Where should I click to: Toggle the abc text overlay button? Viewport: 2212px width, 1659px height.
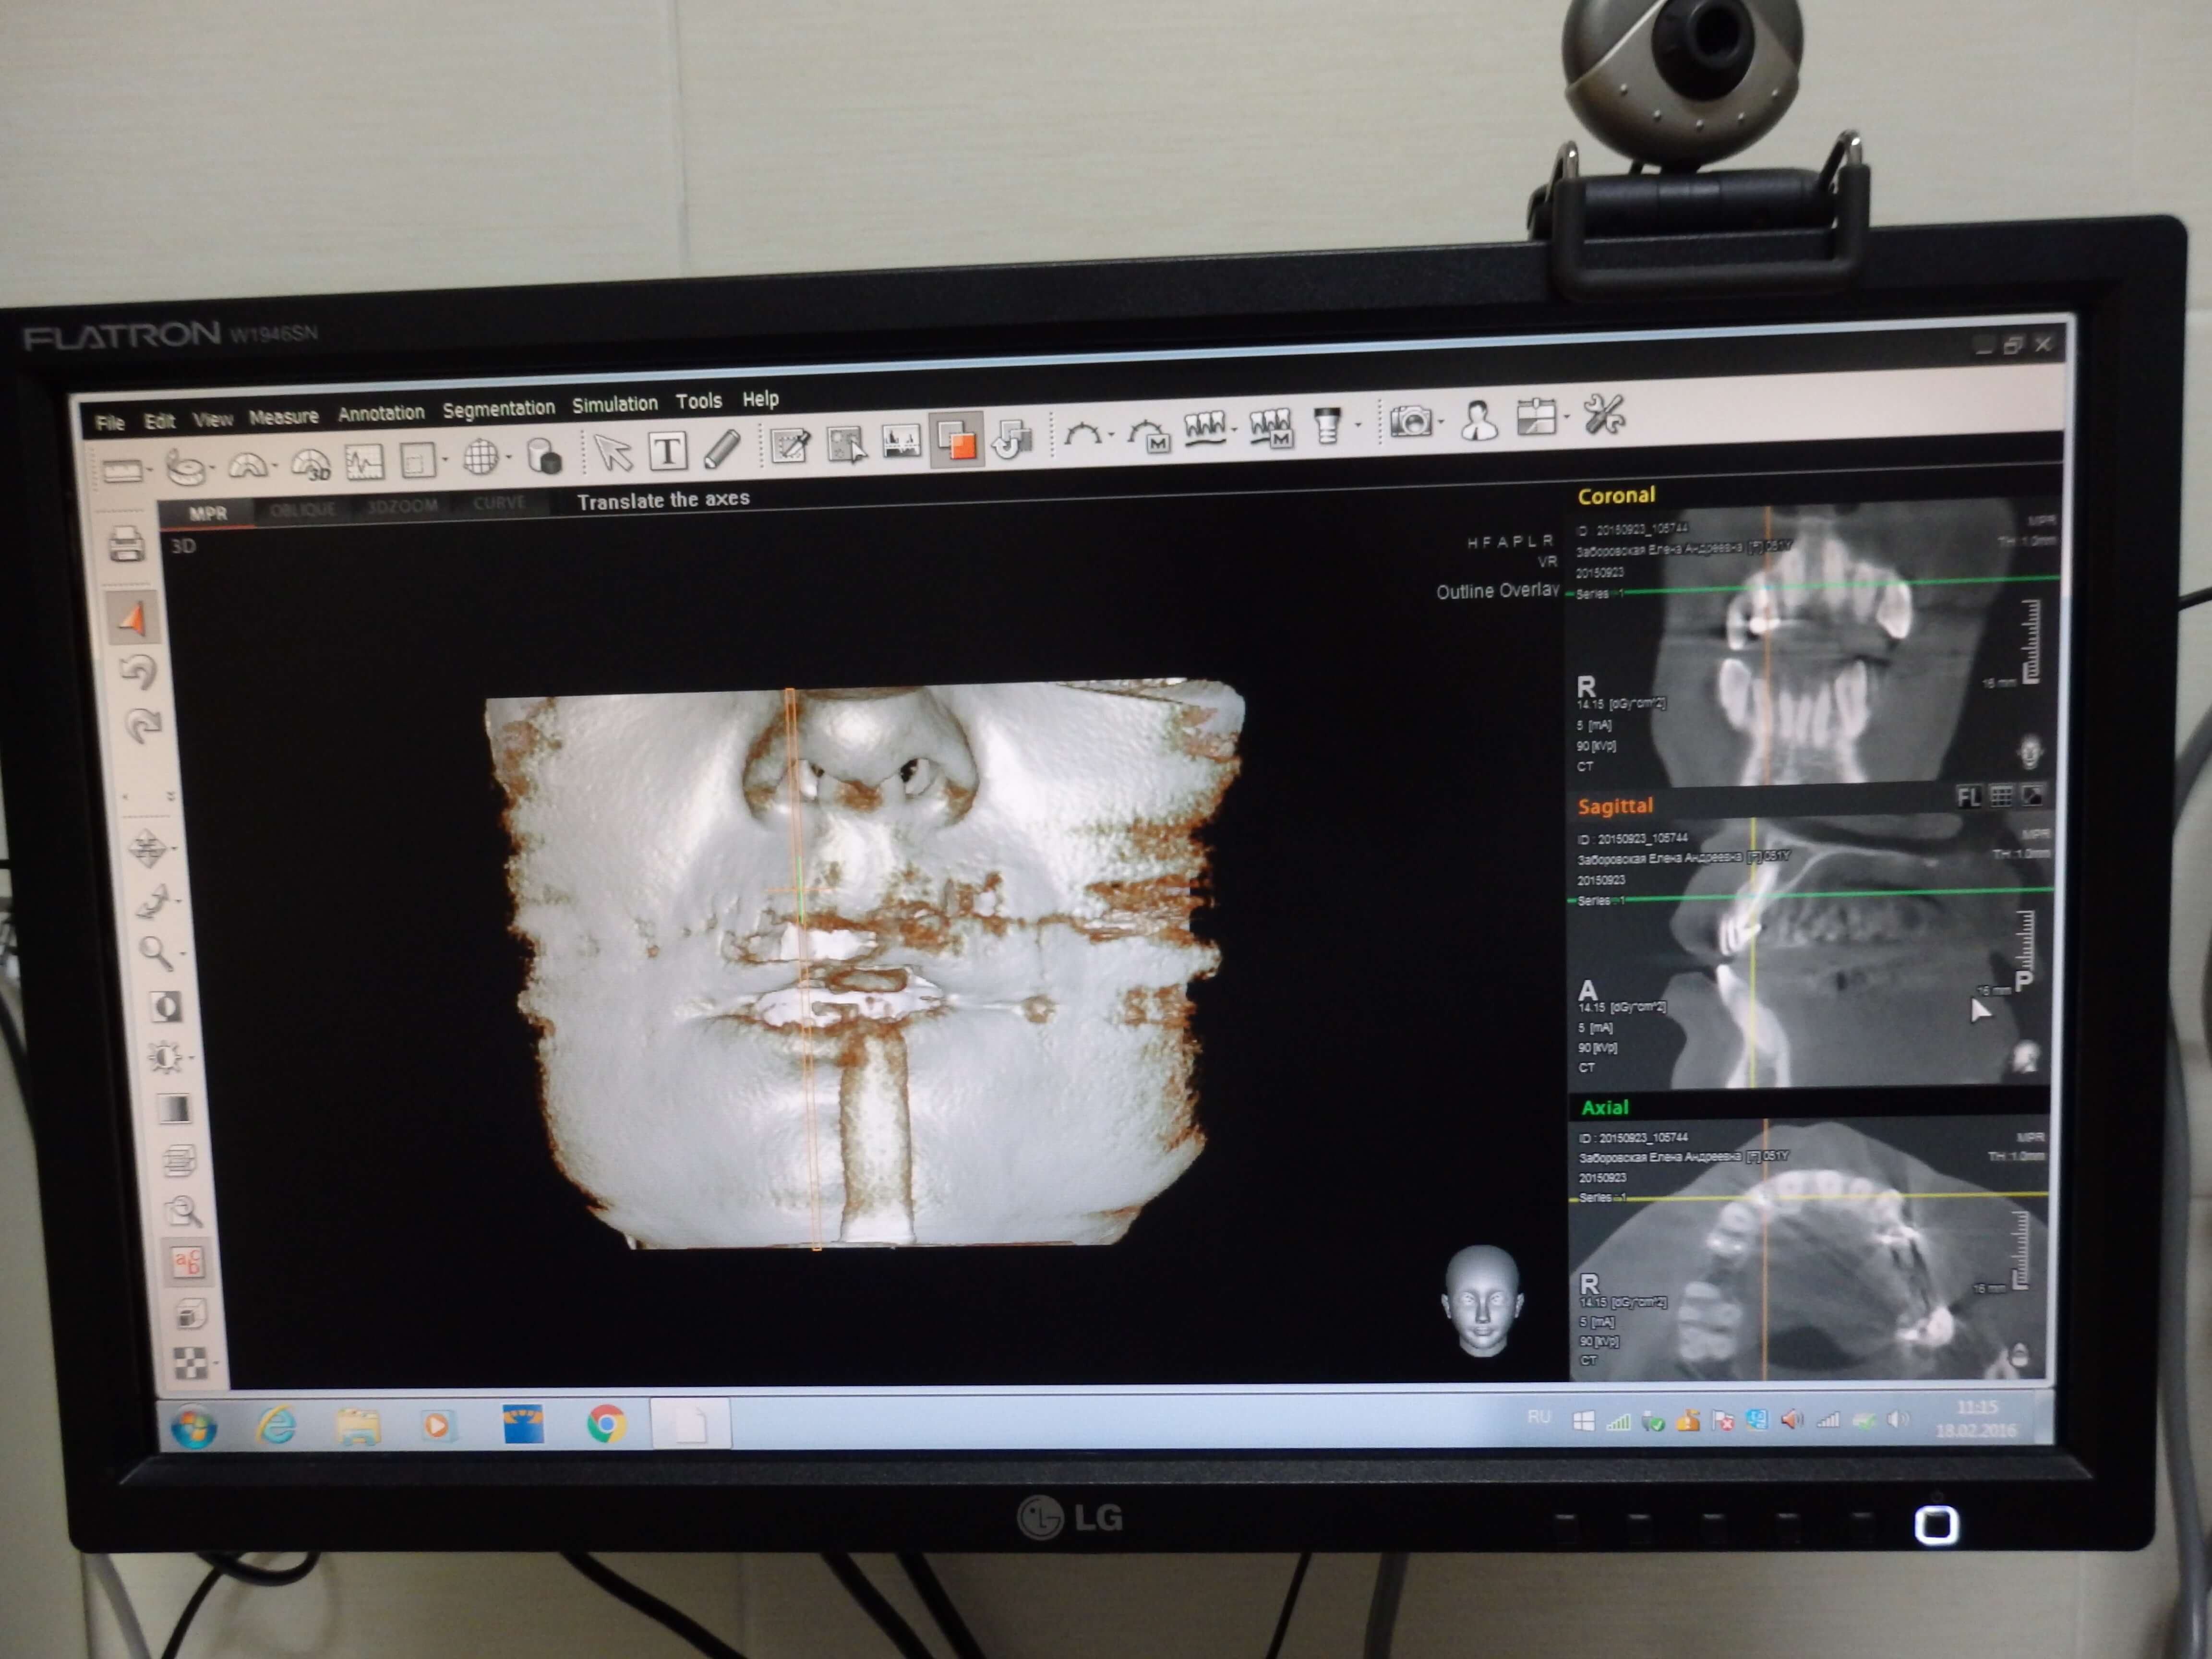tap(187, 1262)
